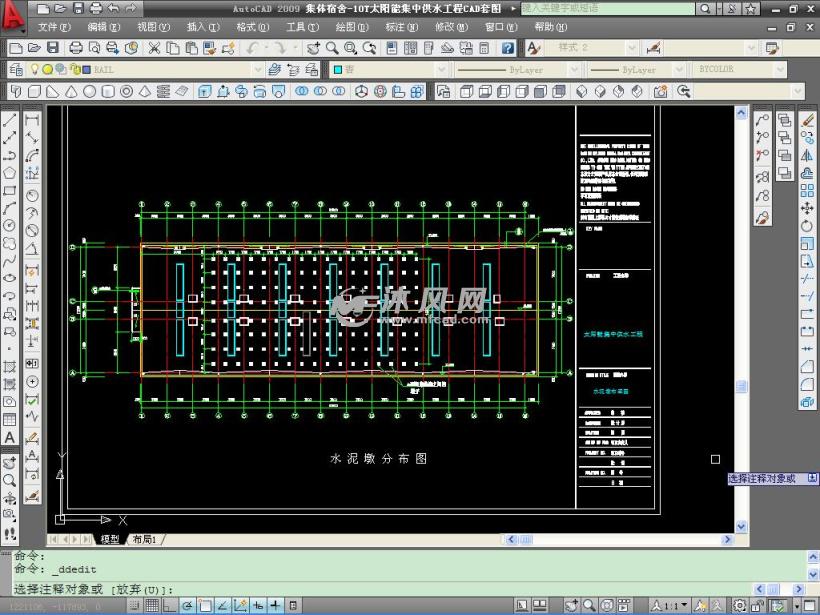
Task: Select the Cone solid tool
Action: (x=71, y=92)
